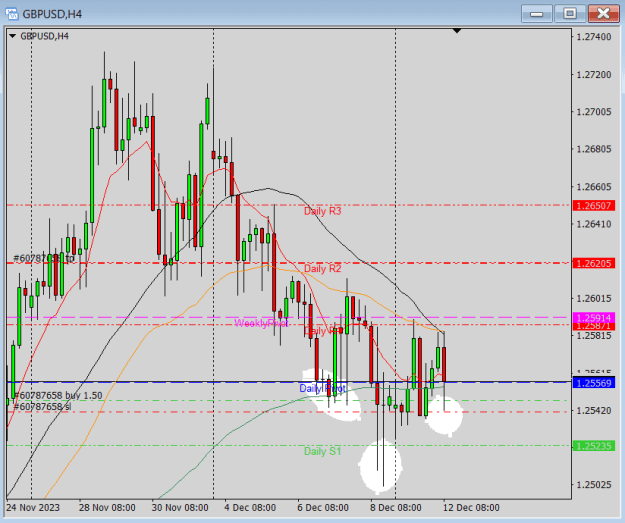Click the Daily Pivot label
The image size is (625, 523).
coord(322,388)
